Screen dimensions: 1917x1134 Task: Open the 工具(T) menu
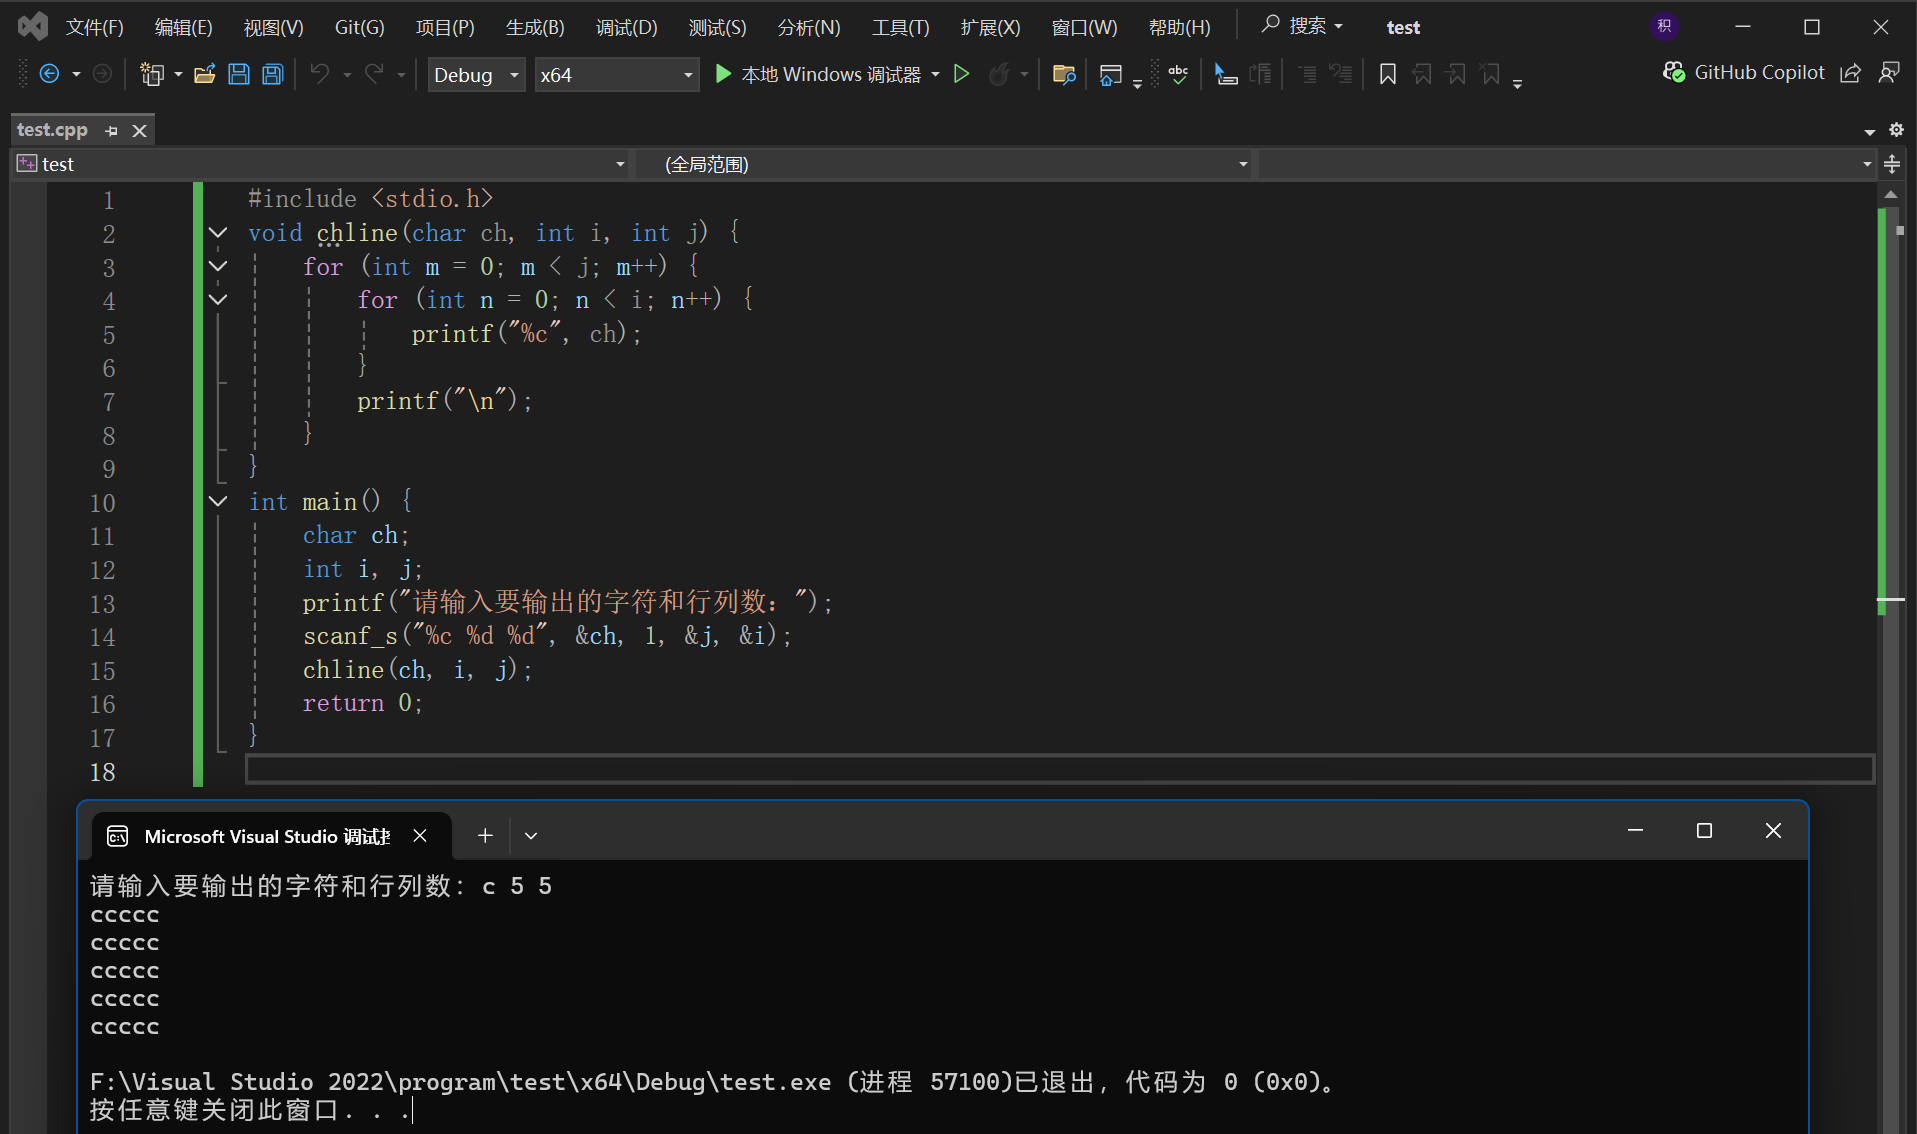point(901,27)
